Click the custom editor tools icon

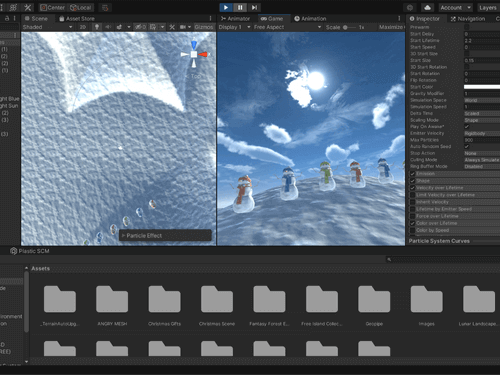click(28, 7)
